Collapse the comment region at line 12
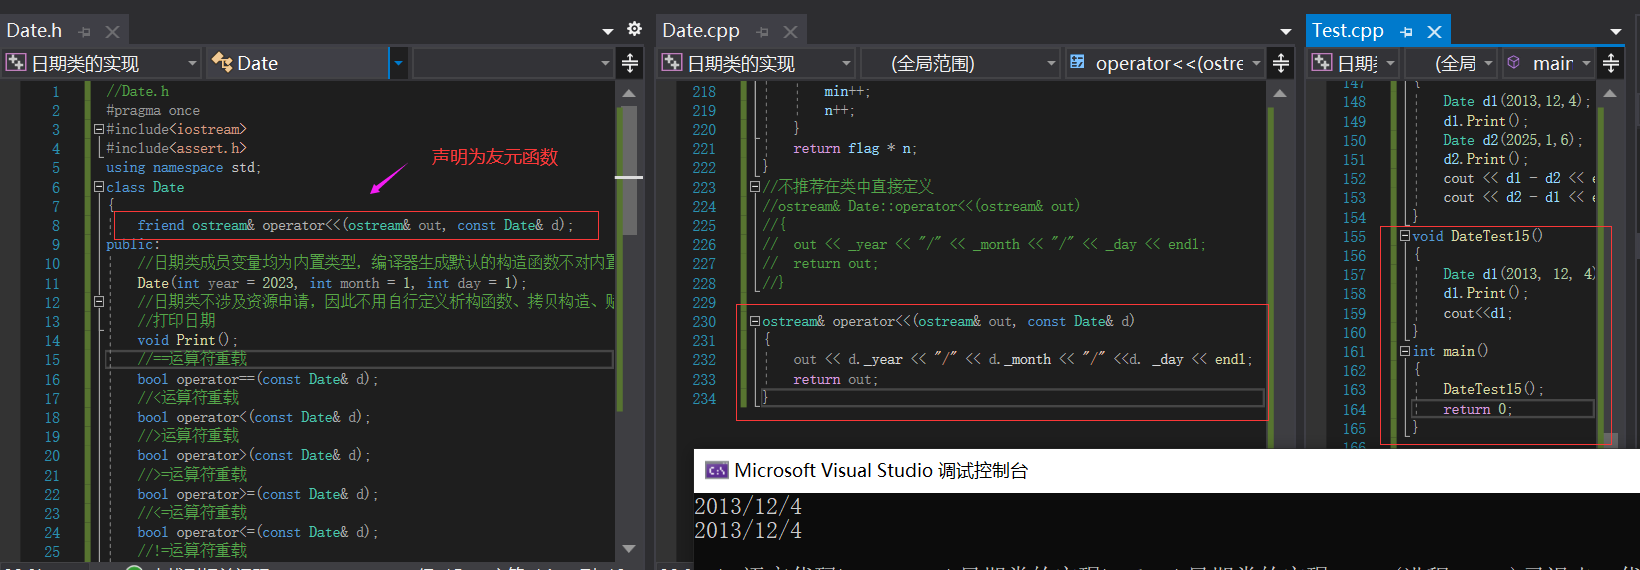 point(99,301)
